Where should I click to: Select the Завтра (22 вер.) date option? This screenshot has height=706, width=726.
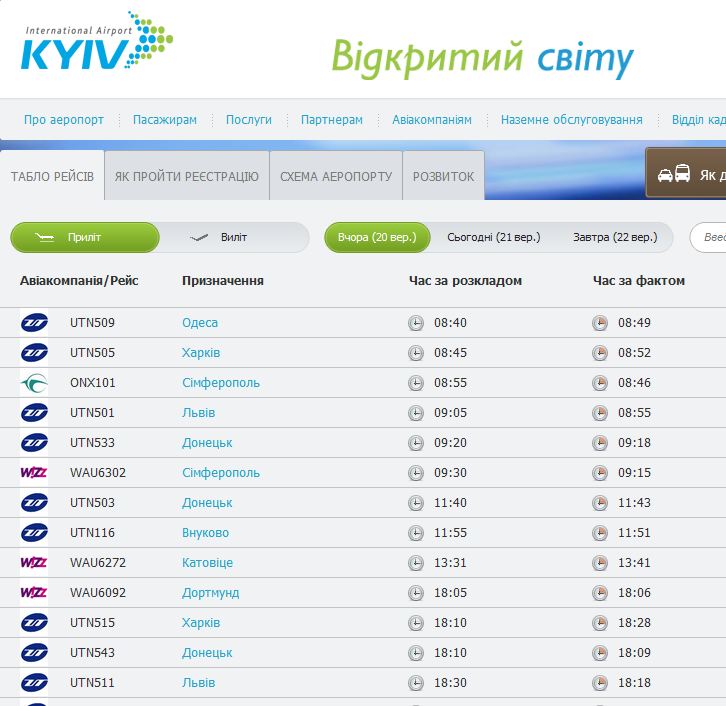[x=615, y=238]
